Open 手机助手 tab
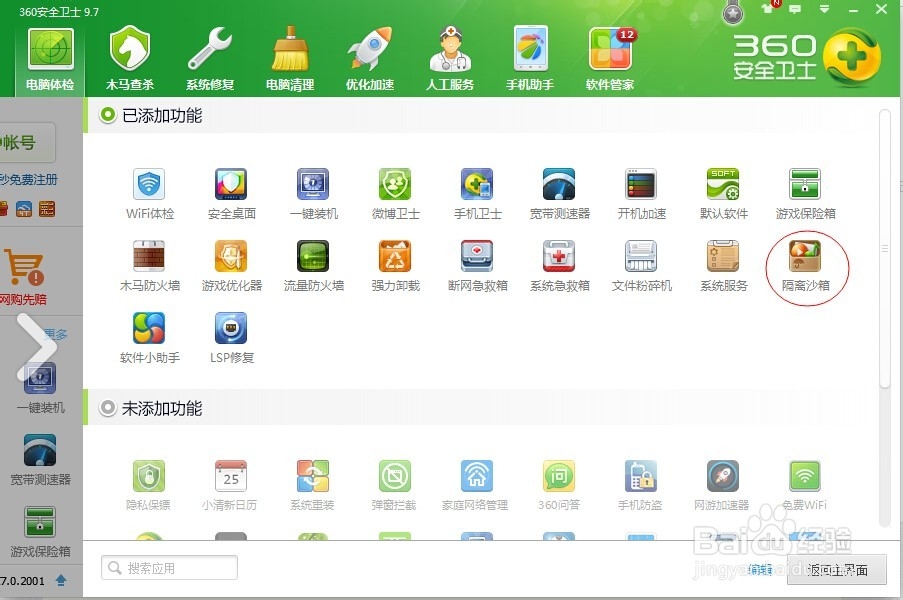Viewport: 903px width, 600px height. (x=530, y=59)
